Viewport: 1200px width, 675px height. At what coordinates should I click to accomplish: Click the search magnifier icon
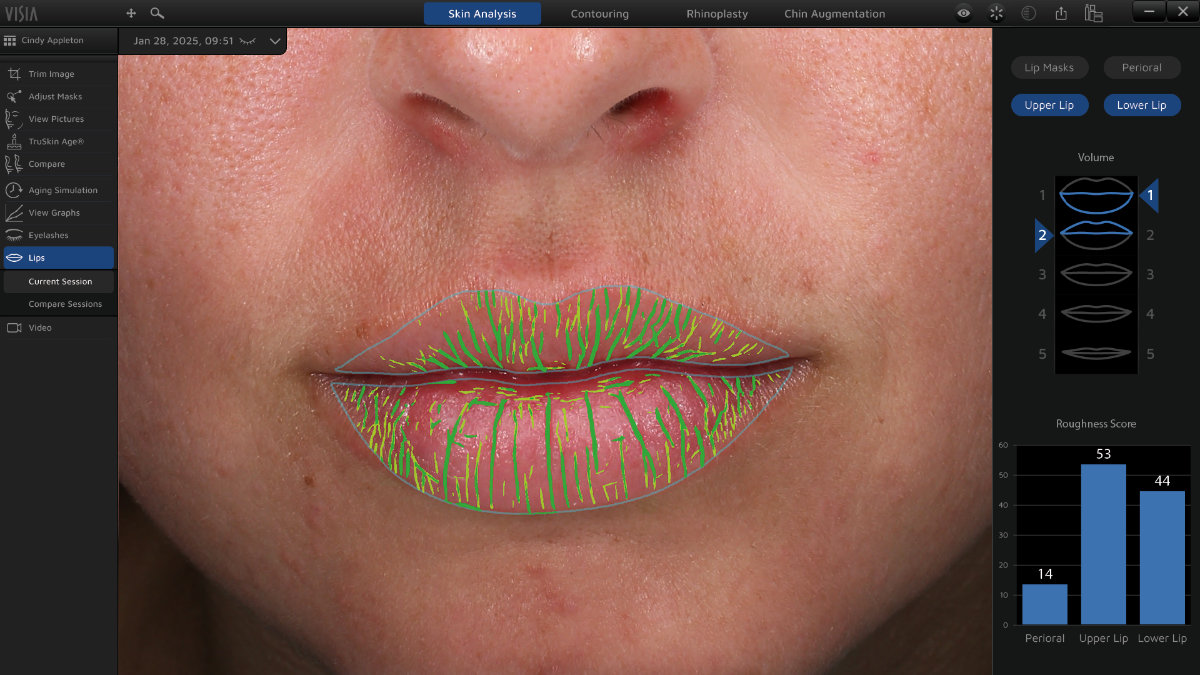coord(157,13)
